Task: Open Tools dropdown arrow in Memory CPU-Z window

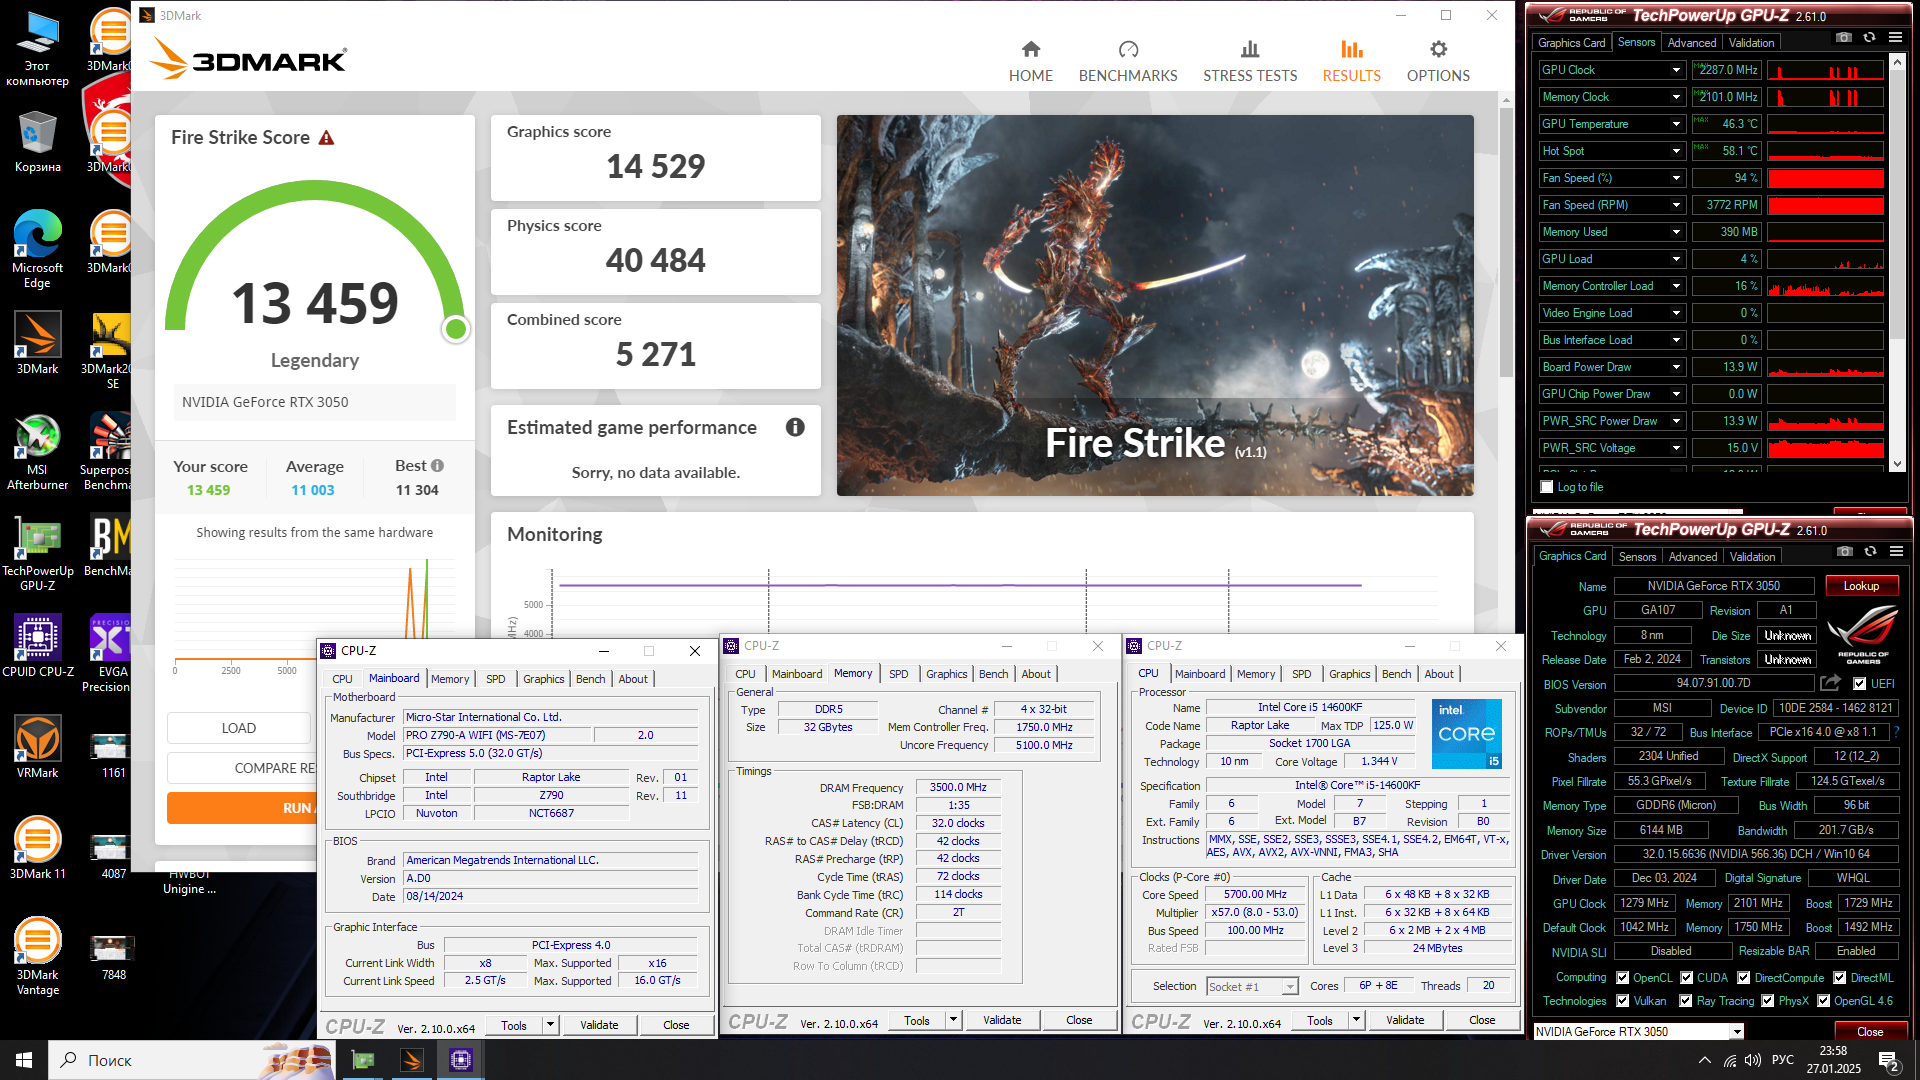Action: click(x=953, y=1020)
